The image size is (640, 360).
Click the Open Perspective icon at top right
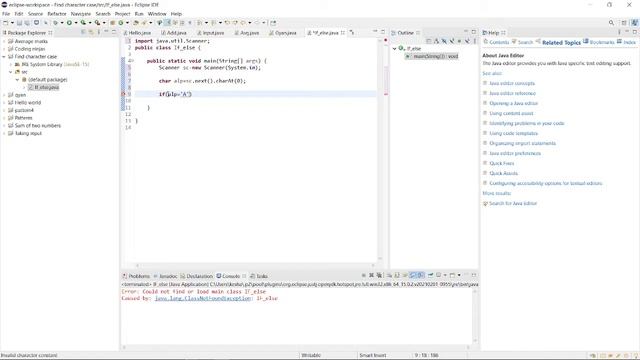tap(624, 23)
